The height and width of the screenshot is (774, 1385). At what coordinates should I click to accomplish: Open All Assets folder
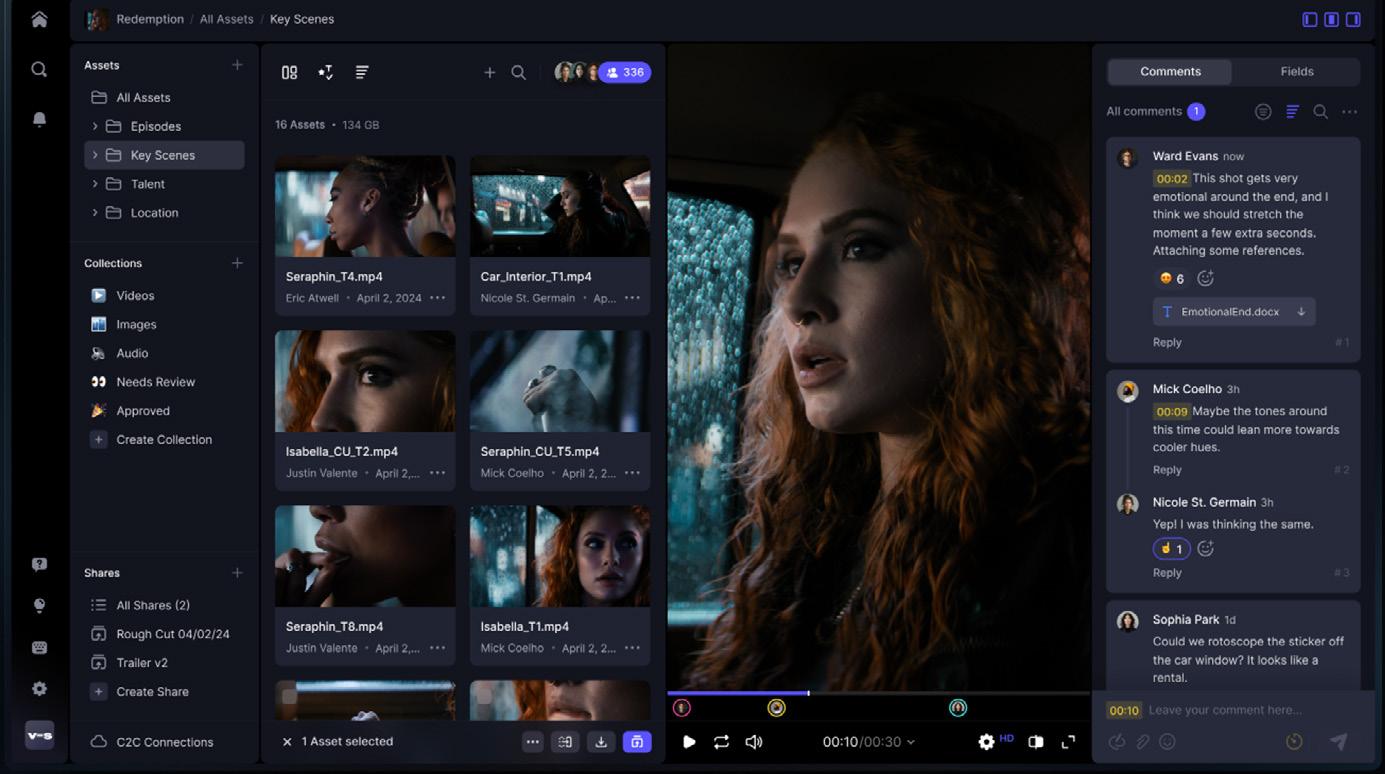click(143, 98)
